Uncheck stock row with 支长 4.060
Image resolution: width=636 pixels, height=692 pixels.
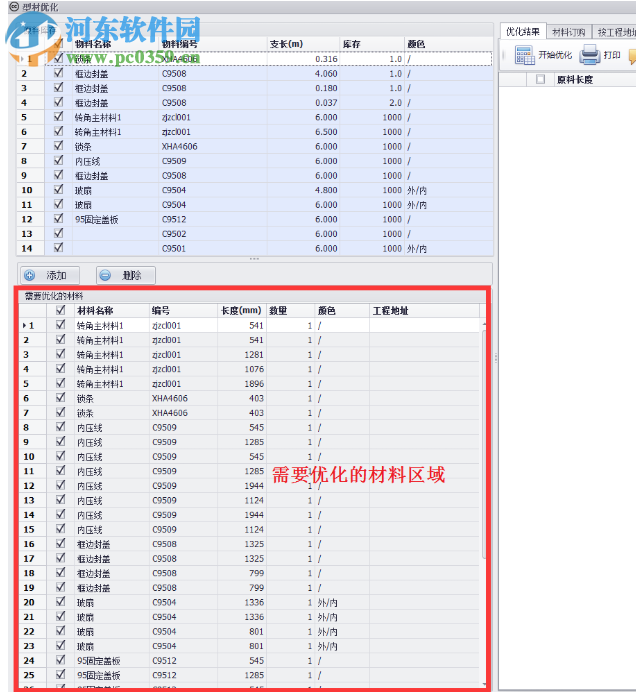58,73
